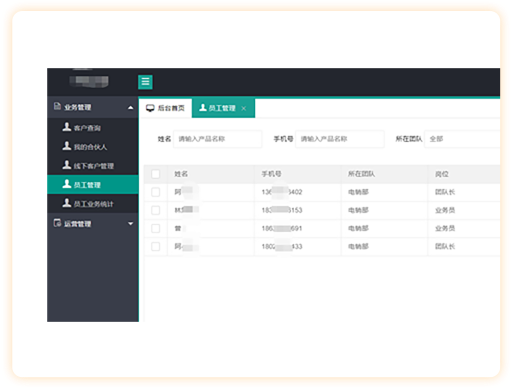
Task: Check the row with phone ending 433
Action: pyautogui.click(x=156, y=247)
